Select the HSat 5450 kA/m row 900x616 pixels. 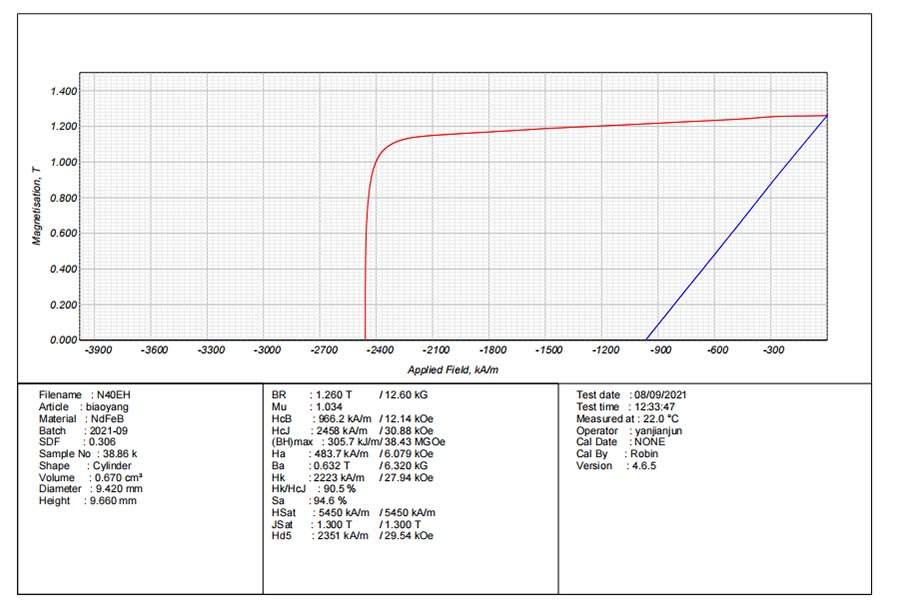pyautogui.click(x=353, y=512)
